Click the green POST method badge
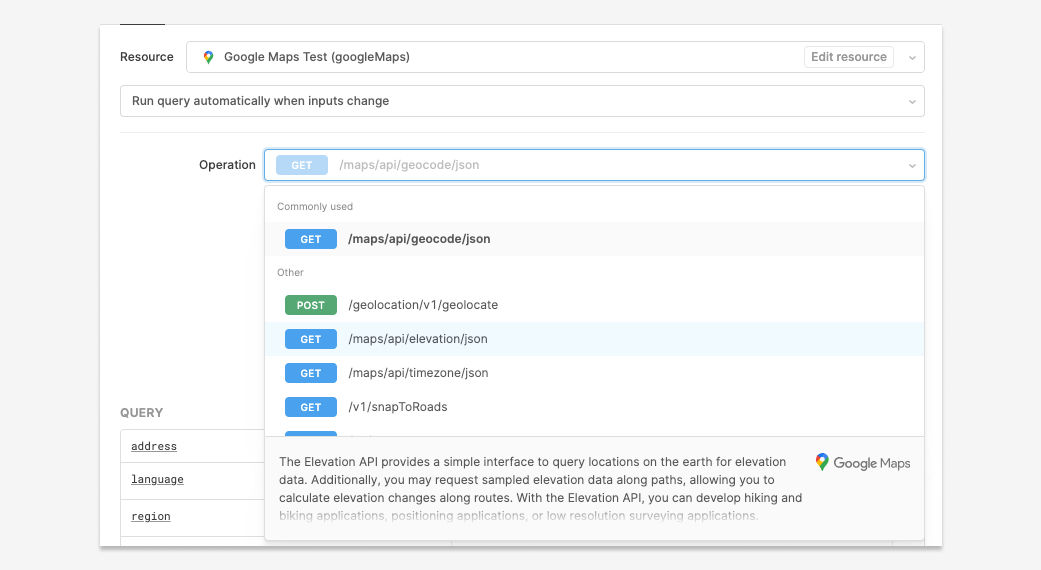 click(x=311, y=305)
